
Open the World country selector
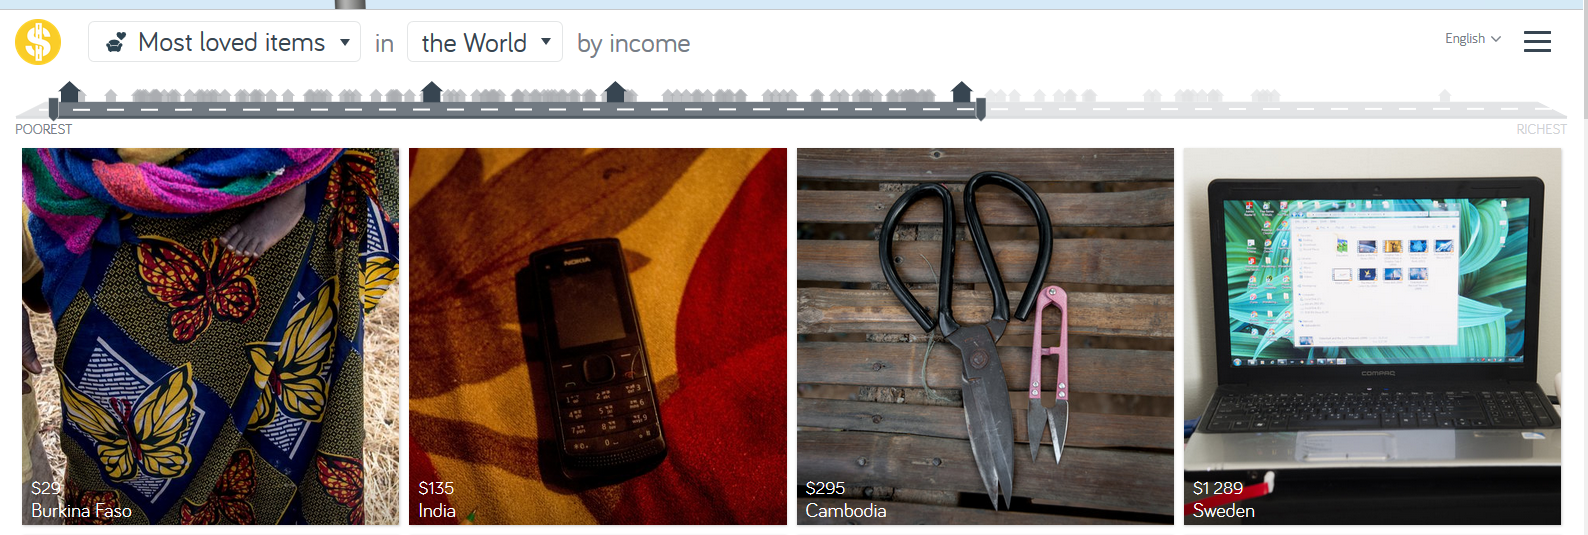[x=485, y=42]
